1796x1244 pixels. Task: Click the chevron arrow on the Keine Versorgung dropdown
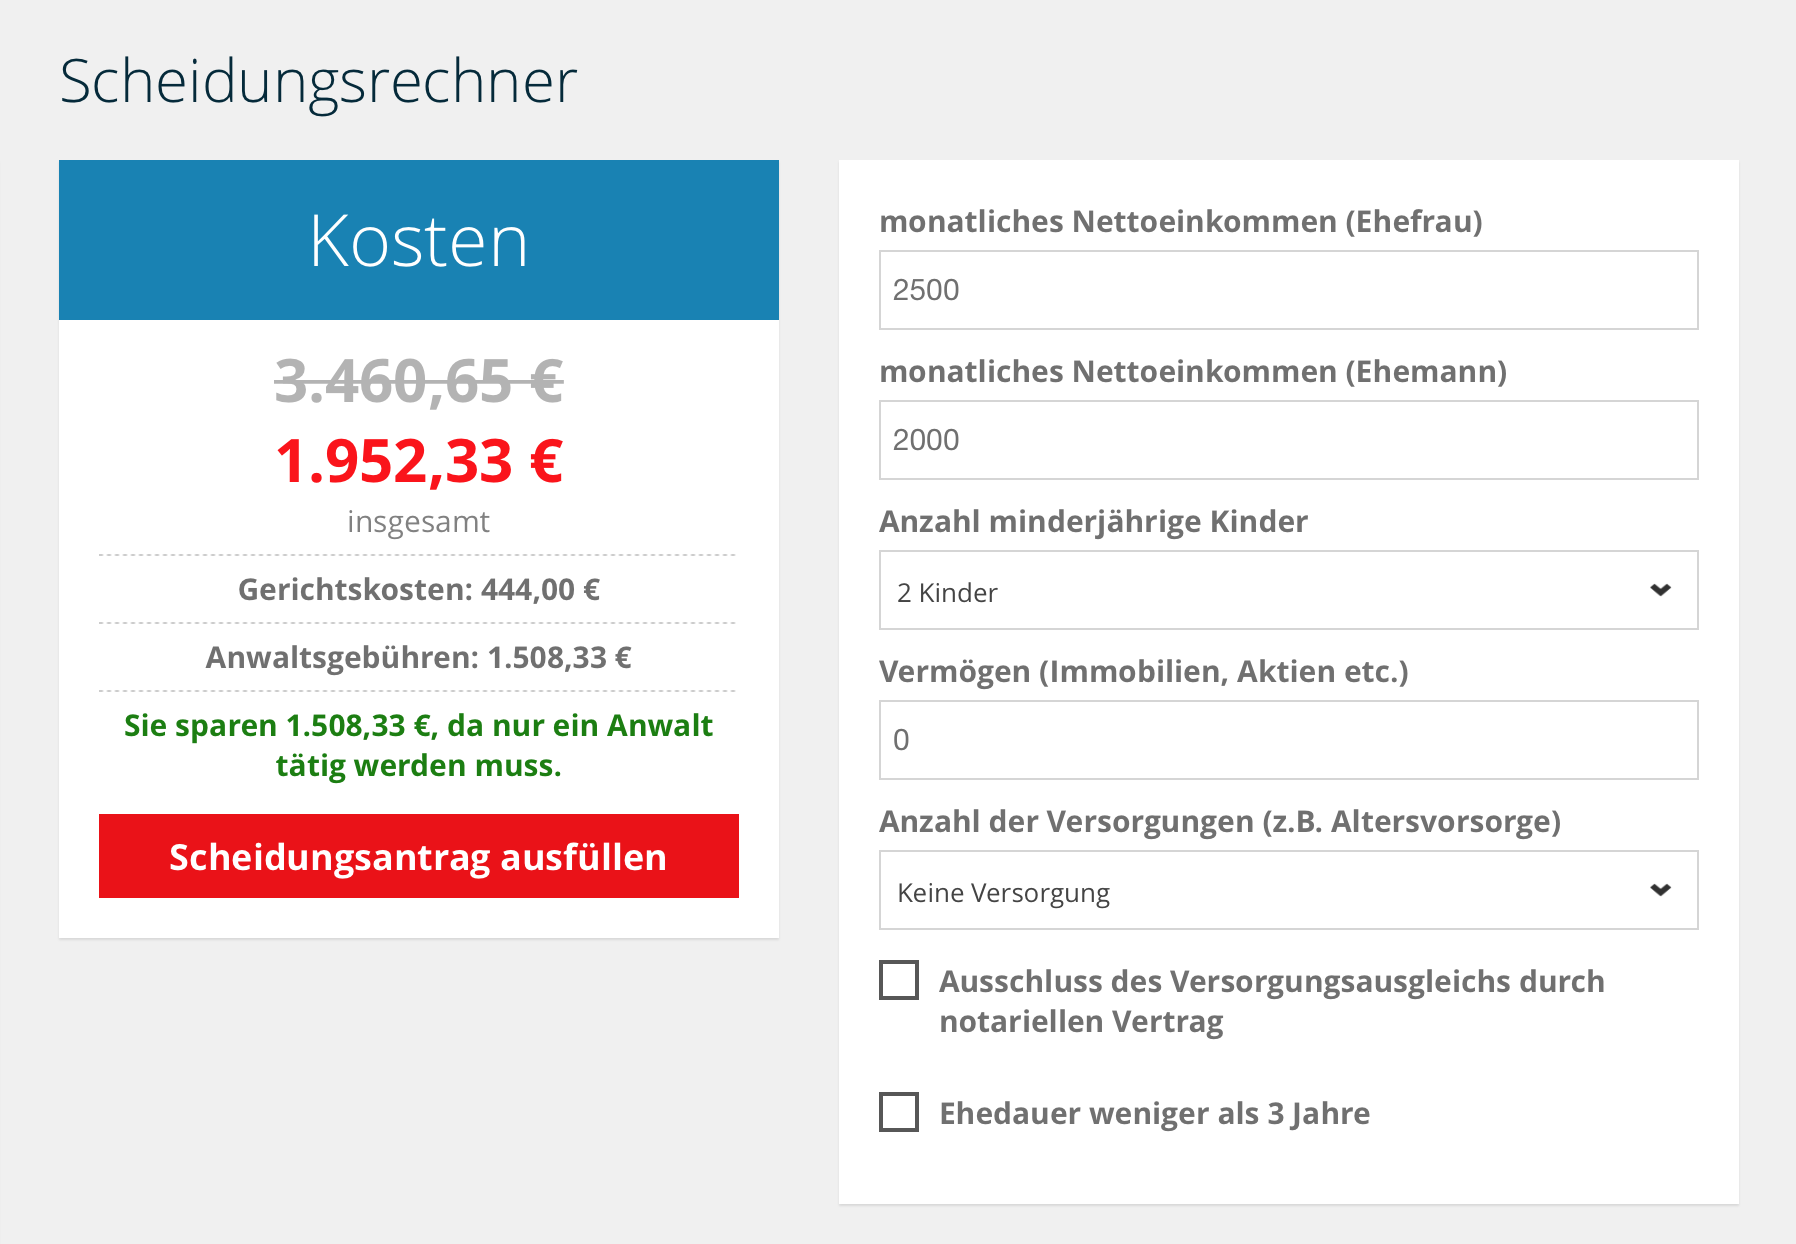[x=1660, y=890]
